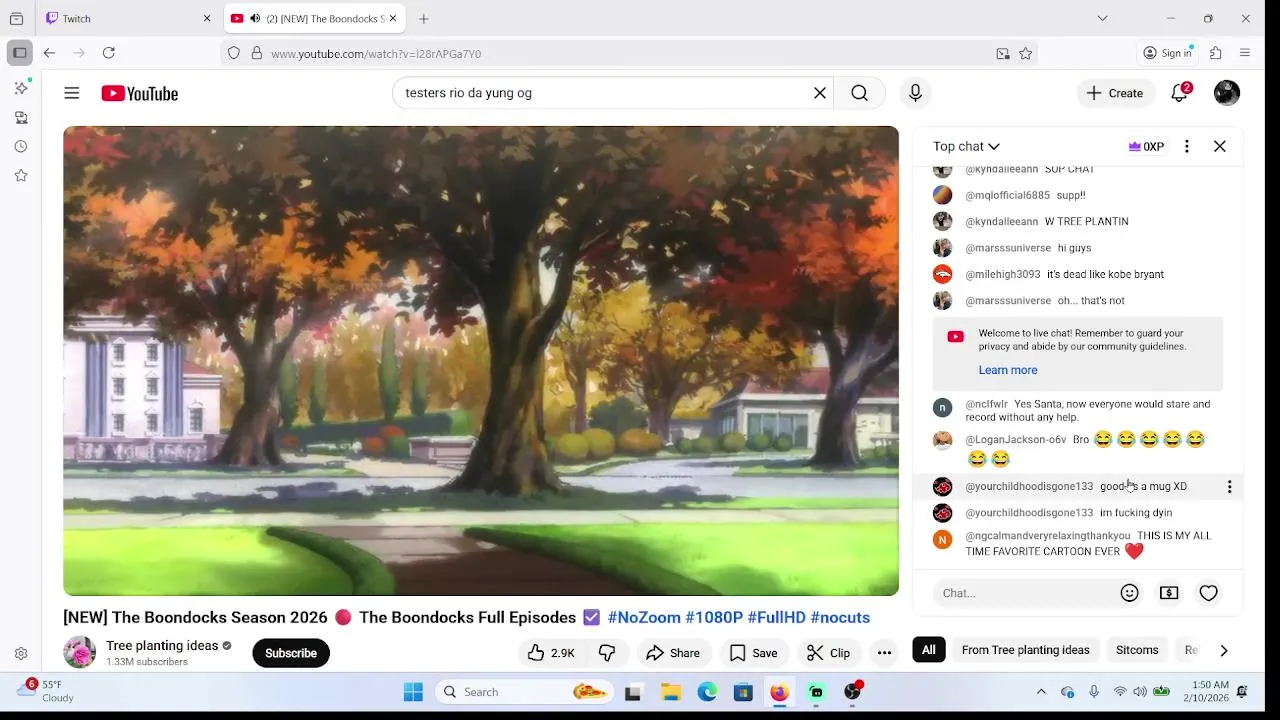Open Firefox extensions puzzle icon

click(x=1216, y=53)
